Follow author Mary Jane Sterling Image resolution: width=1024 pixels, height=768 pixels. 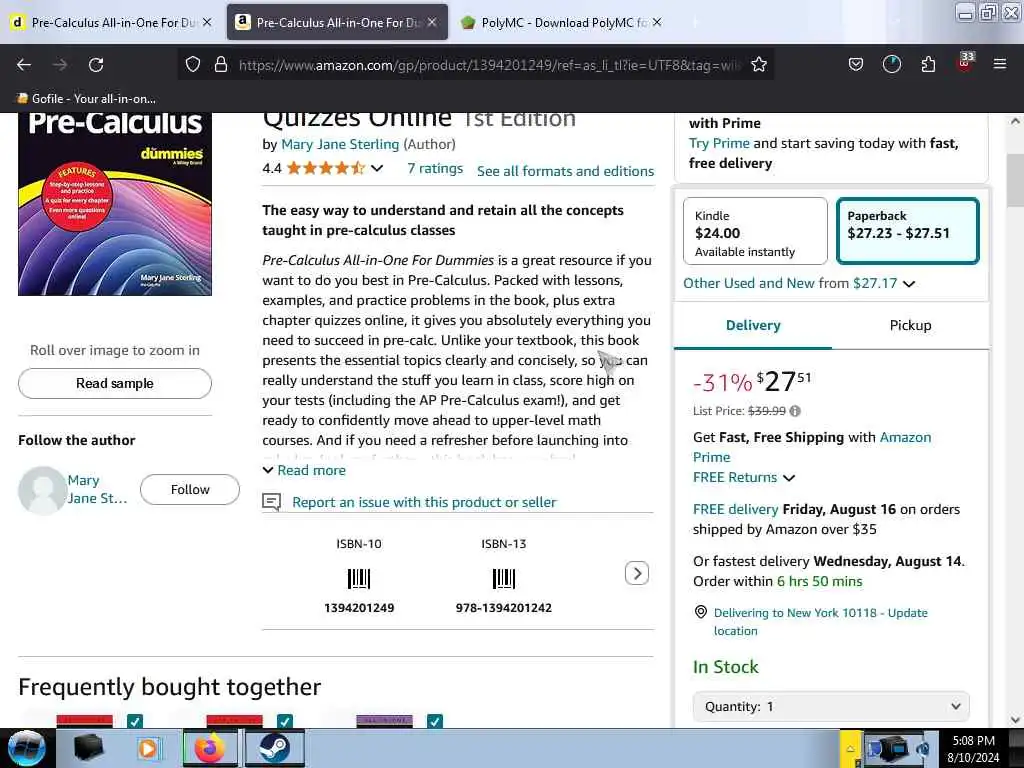pos(190,489)
